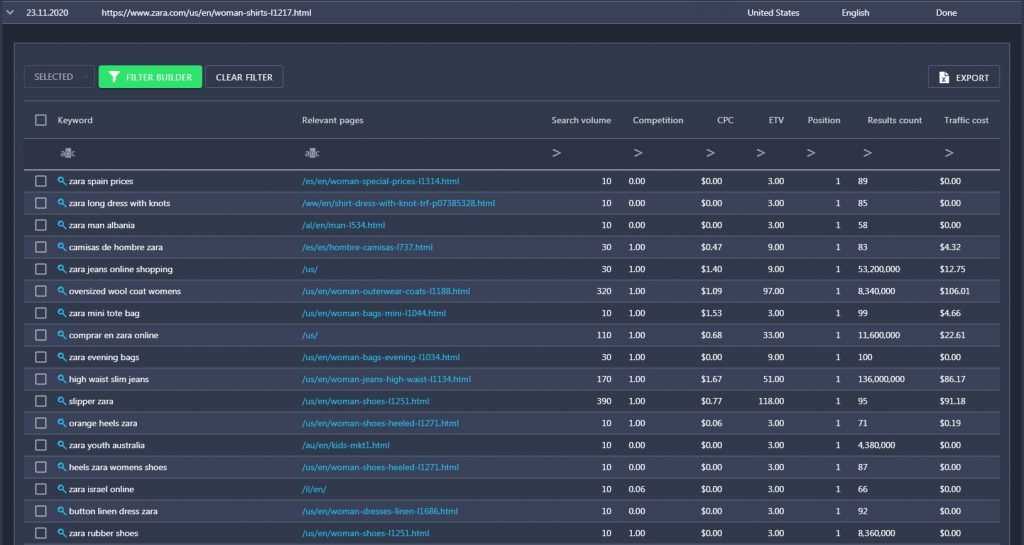Viewport: 1024px width, 545px height.
Task: Check the 'zara mini tote bag' row checkbox
Action: (x=40, y=313)
